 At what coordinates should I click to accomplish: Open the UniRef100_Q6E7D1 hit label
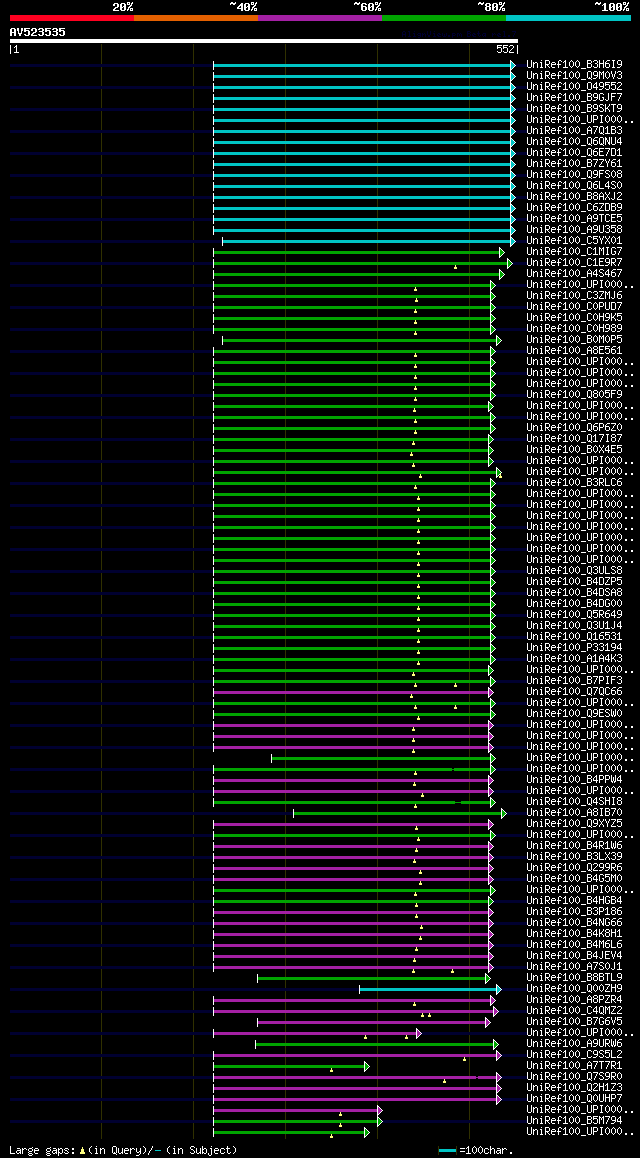[574, 152]
